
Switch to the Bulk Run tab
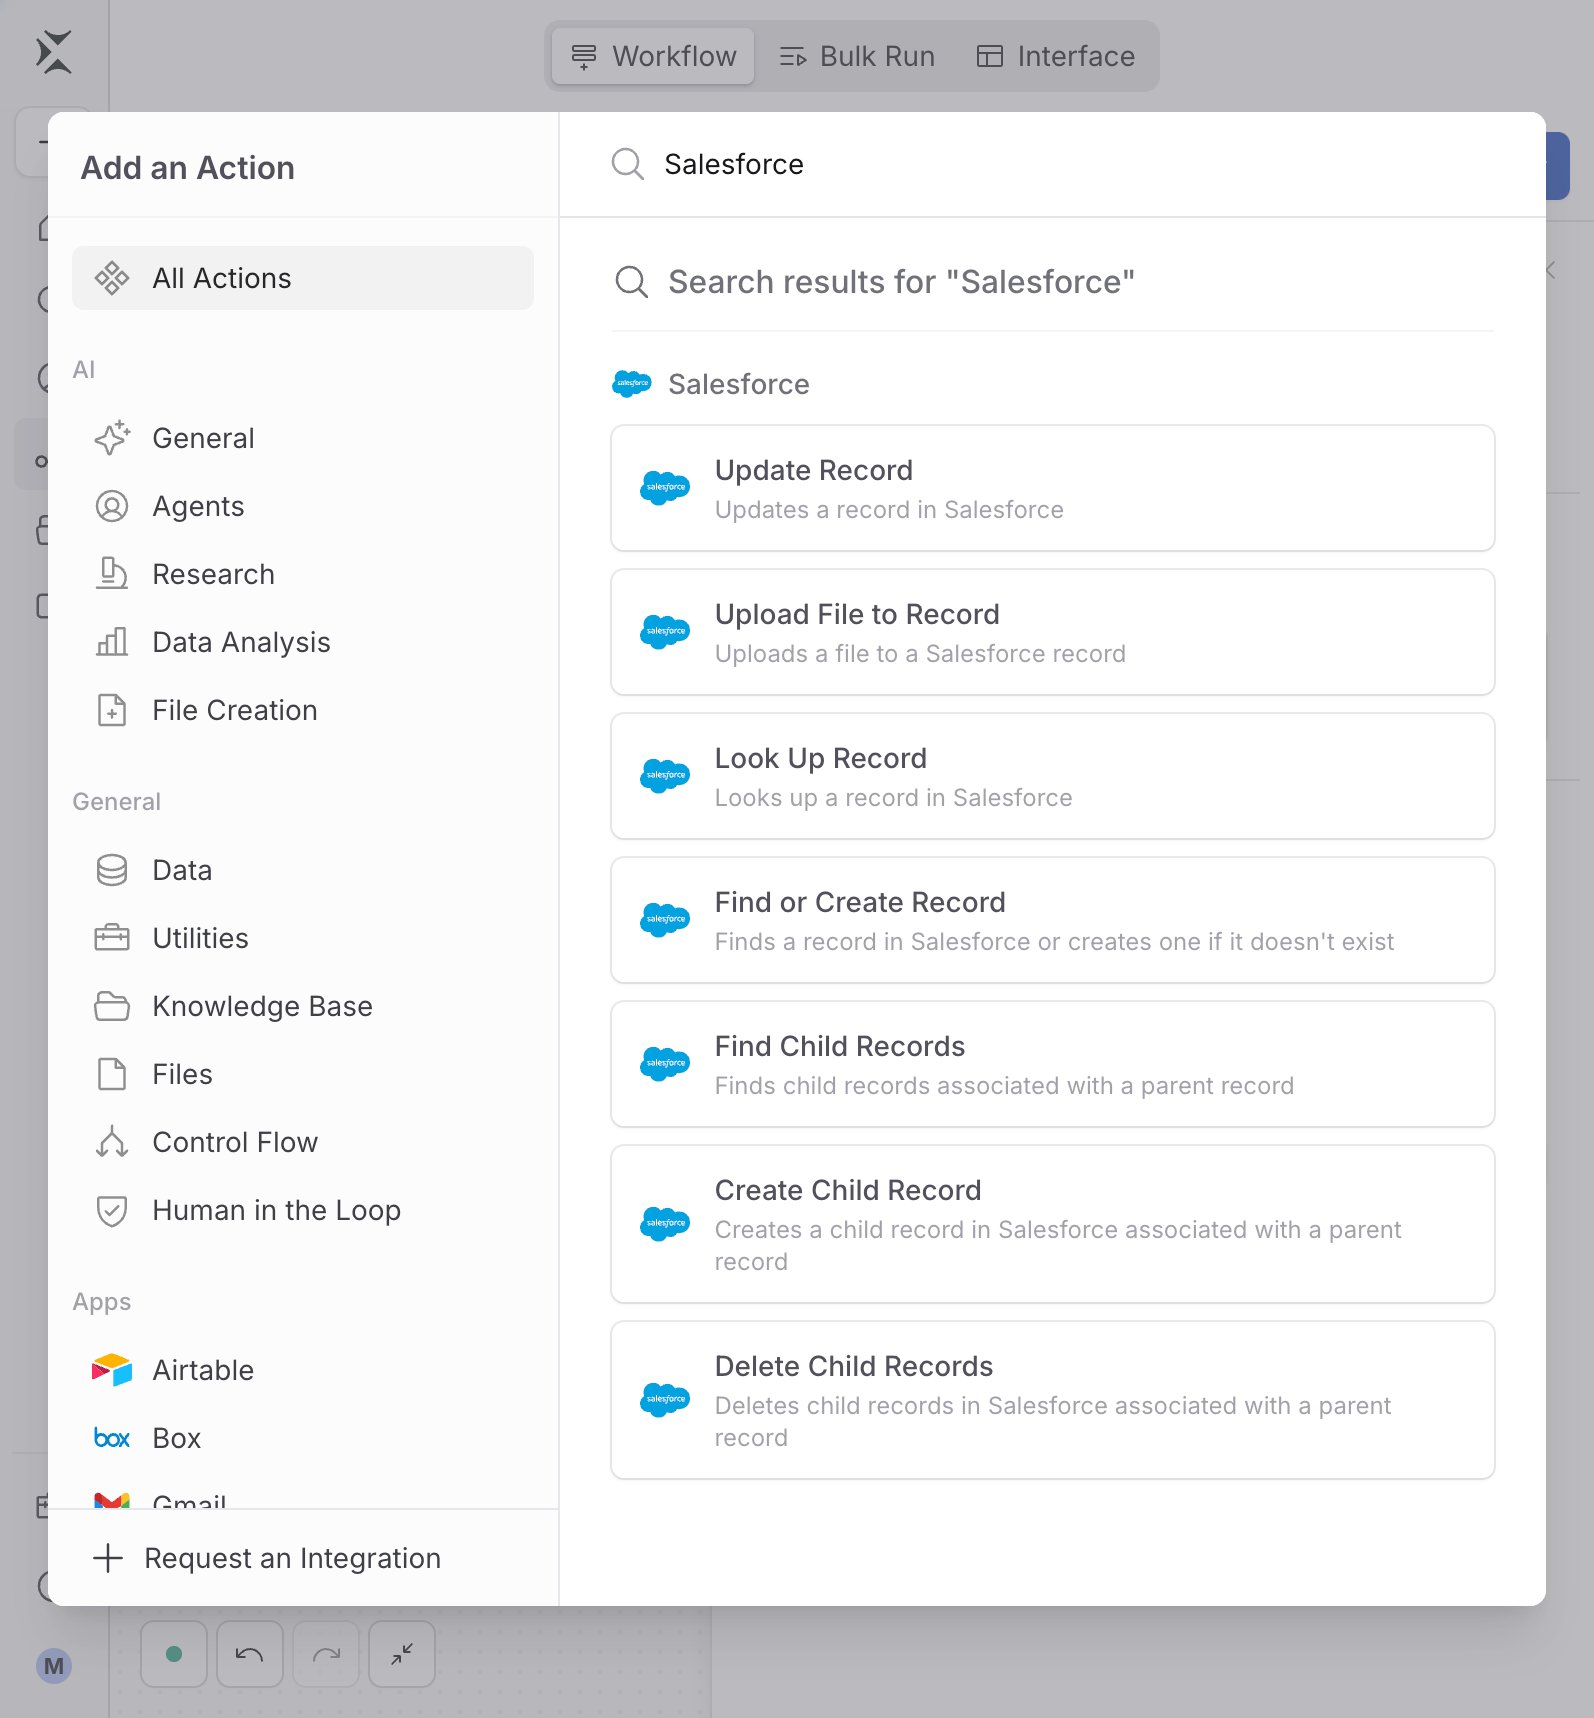pos(857,56)
